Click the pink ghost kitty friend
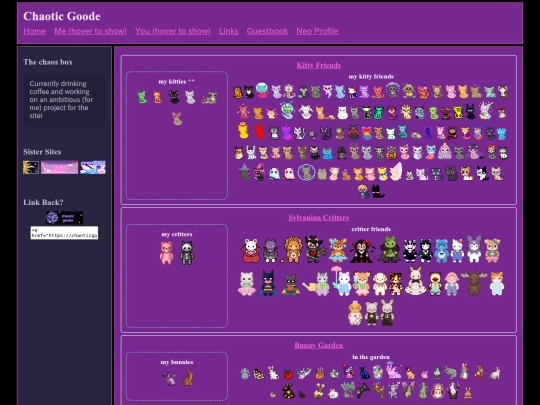 coord(289,174)
